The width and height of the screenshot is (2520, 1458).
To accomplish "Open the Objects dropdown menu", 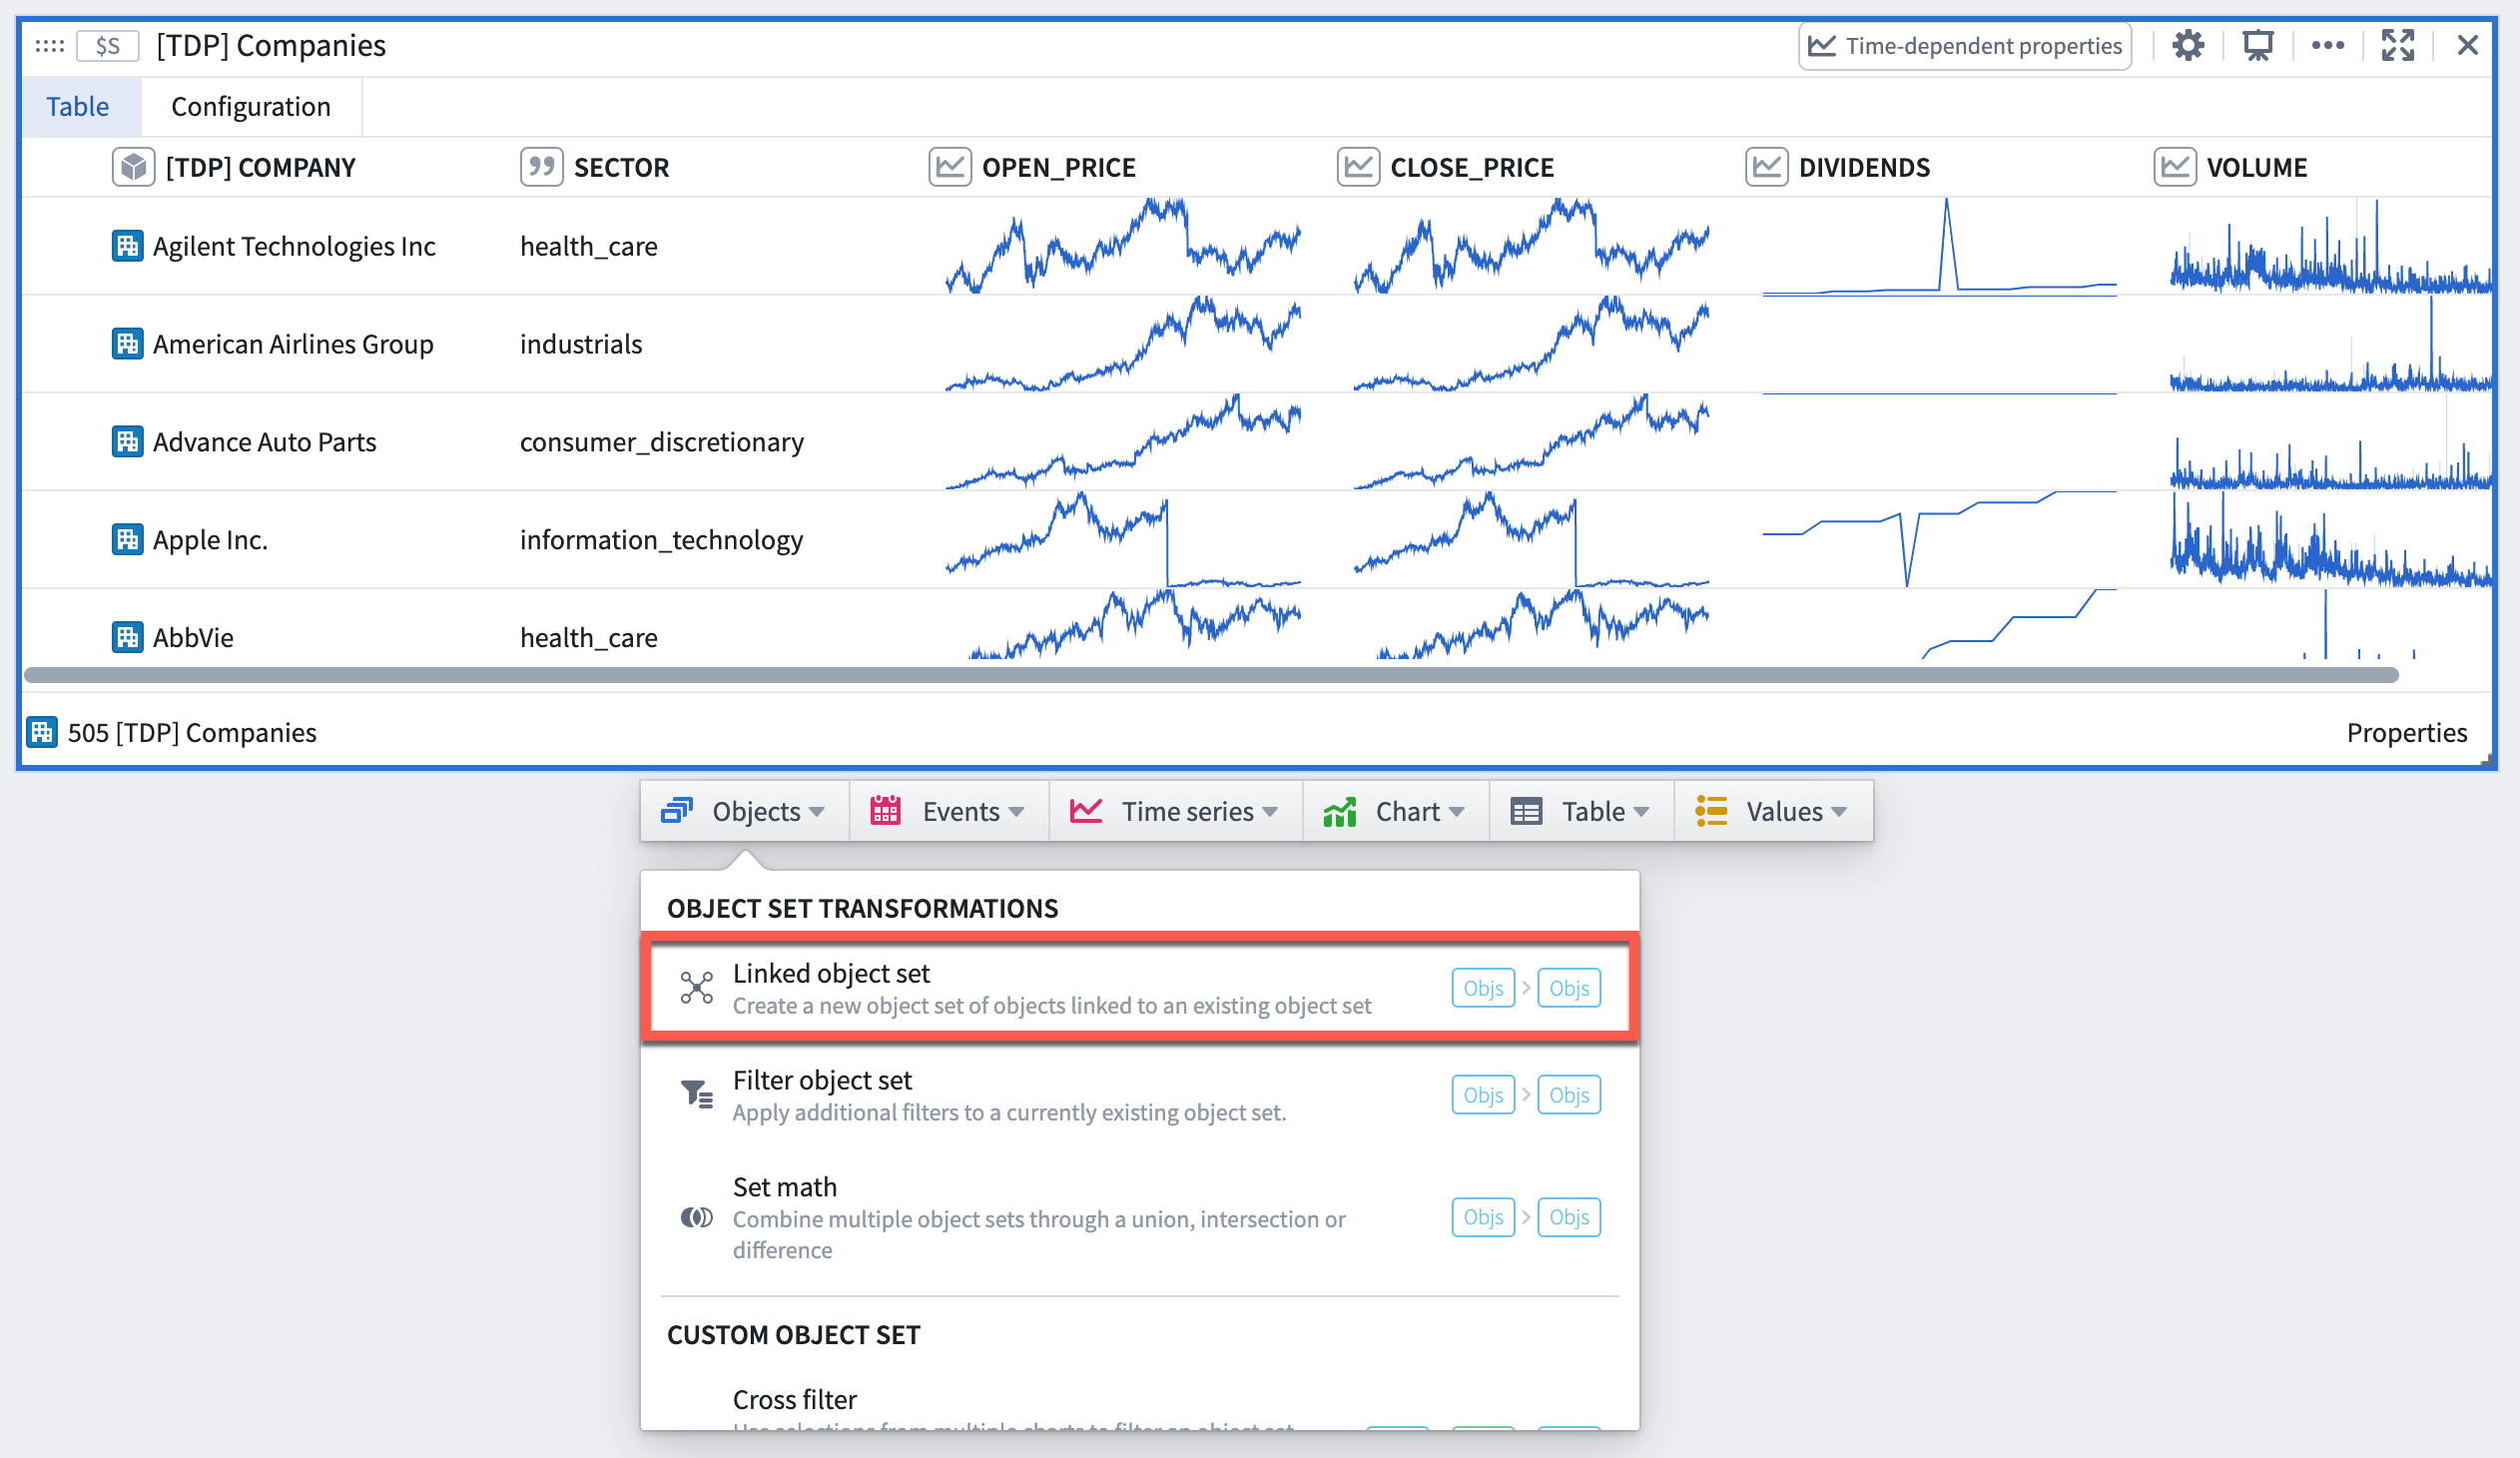I will (745, 811).
